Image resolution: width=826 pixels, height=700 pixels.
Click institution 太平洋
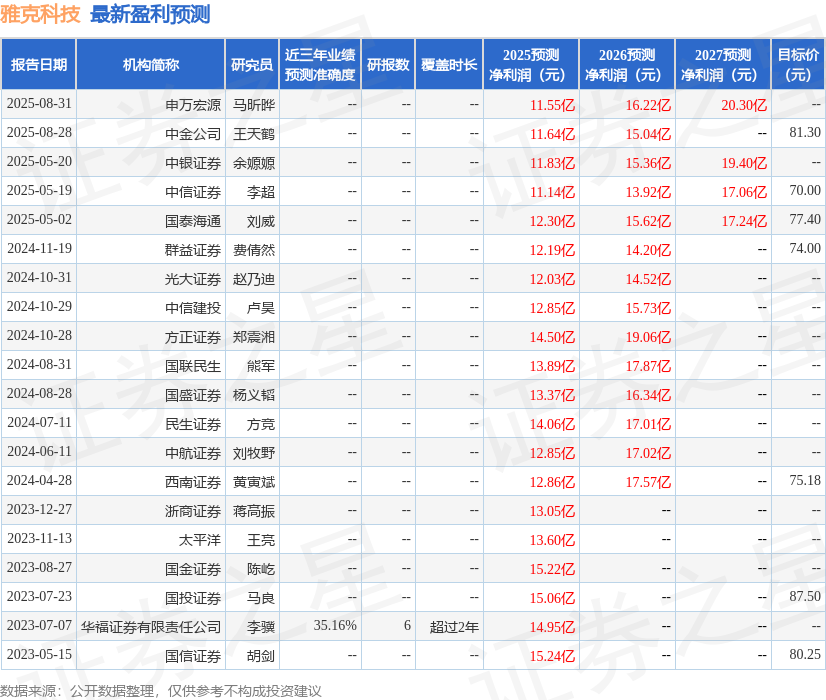coord(200,539)
